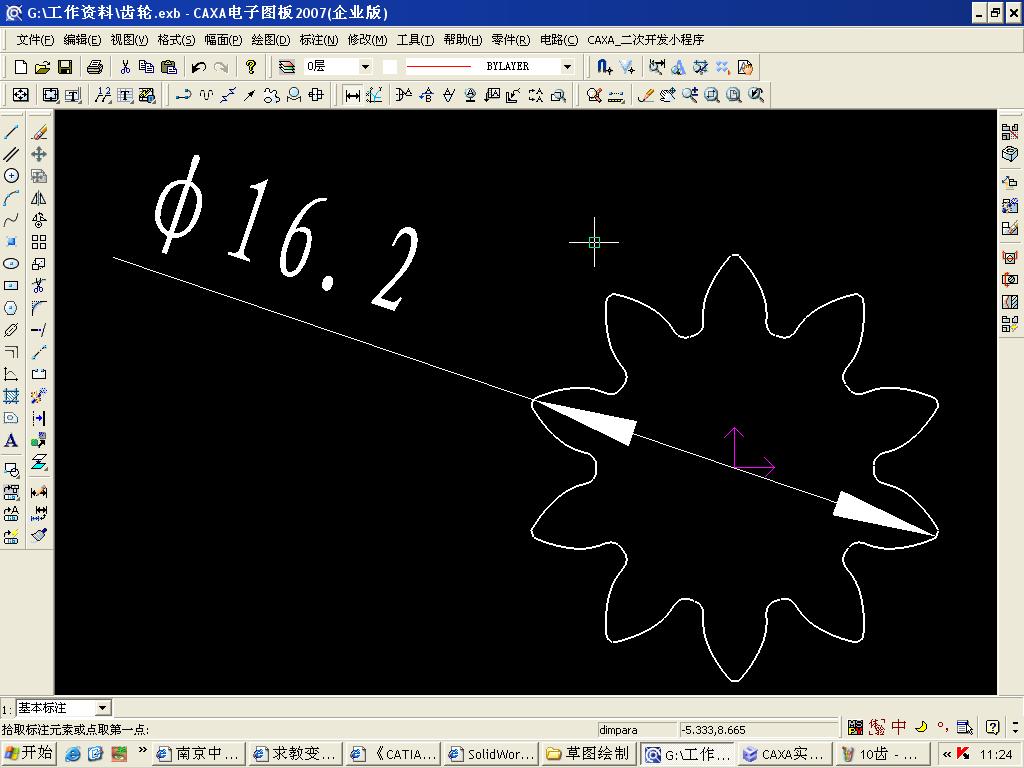Expand hidden tray icons chevron
This screenshot has width=1024, height=768.
pos(946,754)
